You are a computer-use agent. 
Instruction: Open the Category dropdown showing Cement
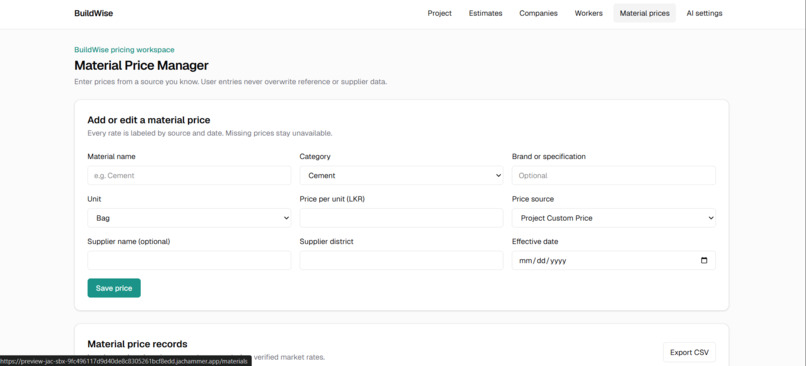(401, 175)
